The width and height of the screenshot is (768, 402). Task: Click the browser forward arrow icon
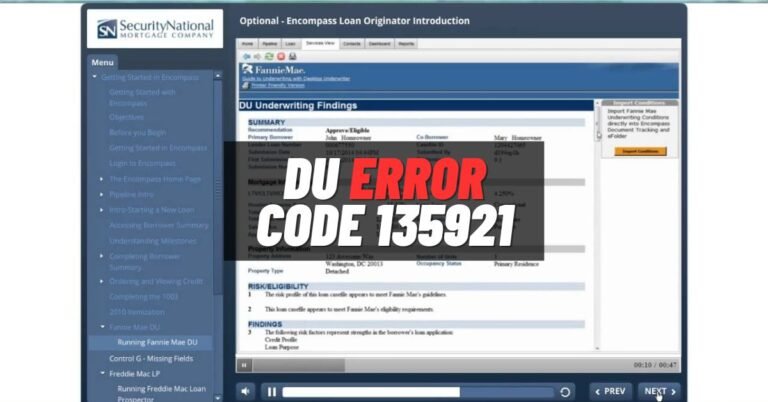pyautogui.click(x=257, y=57)
